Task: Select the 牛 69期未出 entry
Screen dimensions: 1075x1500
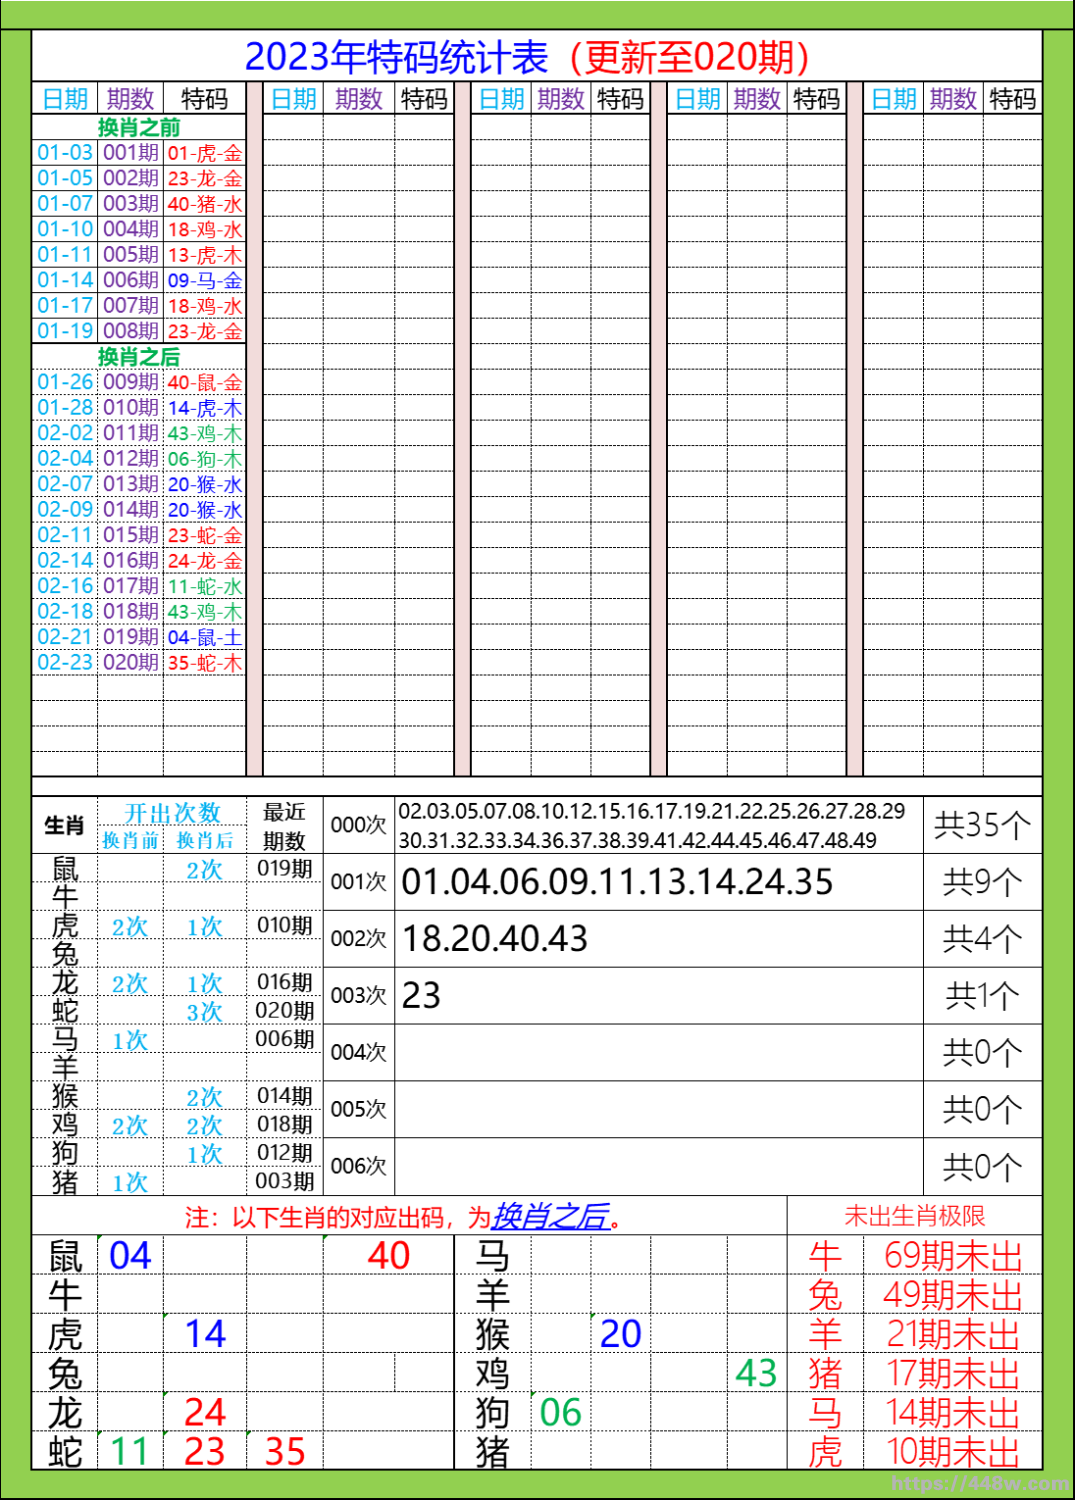Action: tap(915, 1257)
